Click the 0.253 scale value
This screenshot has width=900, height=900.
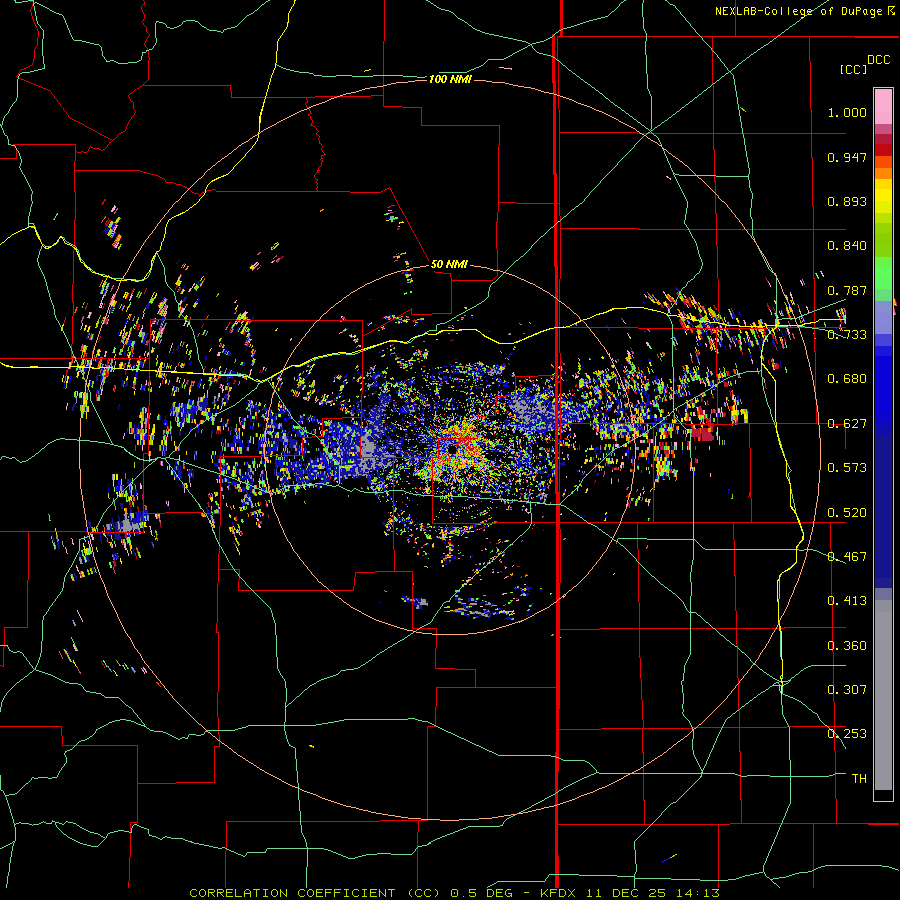coord(847,734)
